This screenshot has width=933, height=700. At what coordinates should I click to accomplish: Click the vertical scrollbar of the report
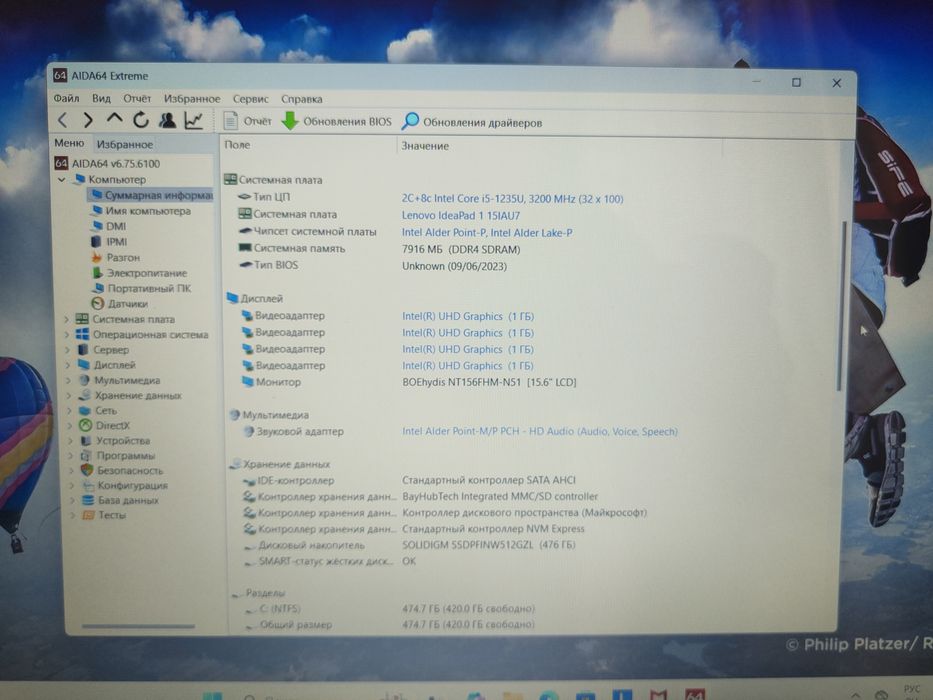841,307
